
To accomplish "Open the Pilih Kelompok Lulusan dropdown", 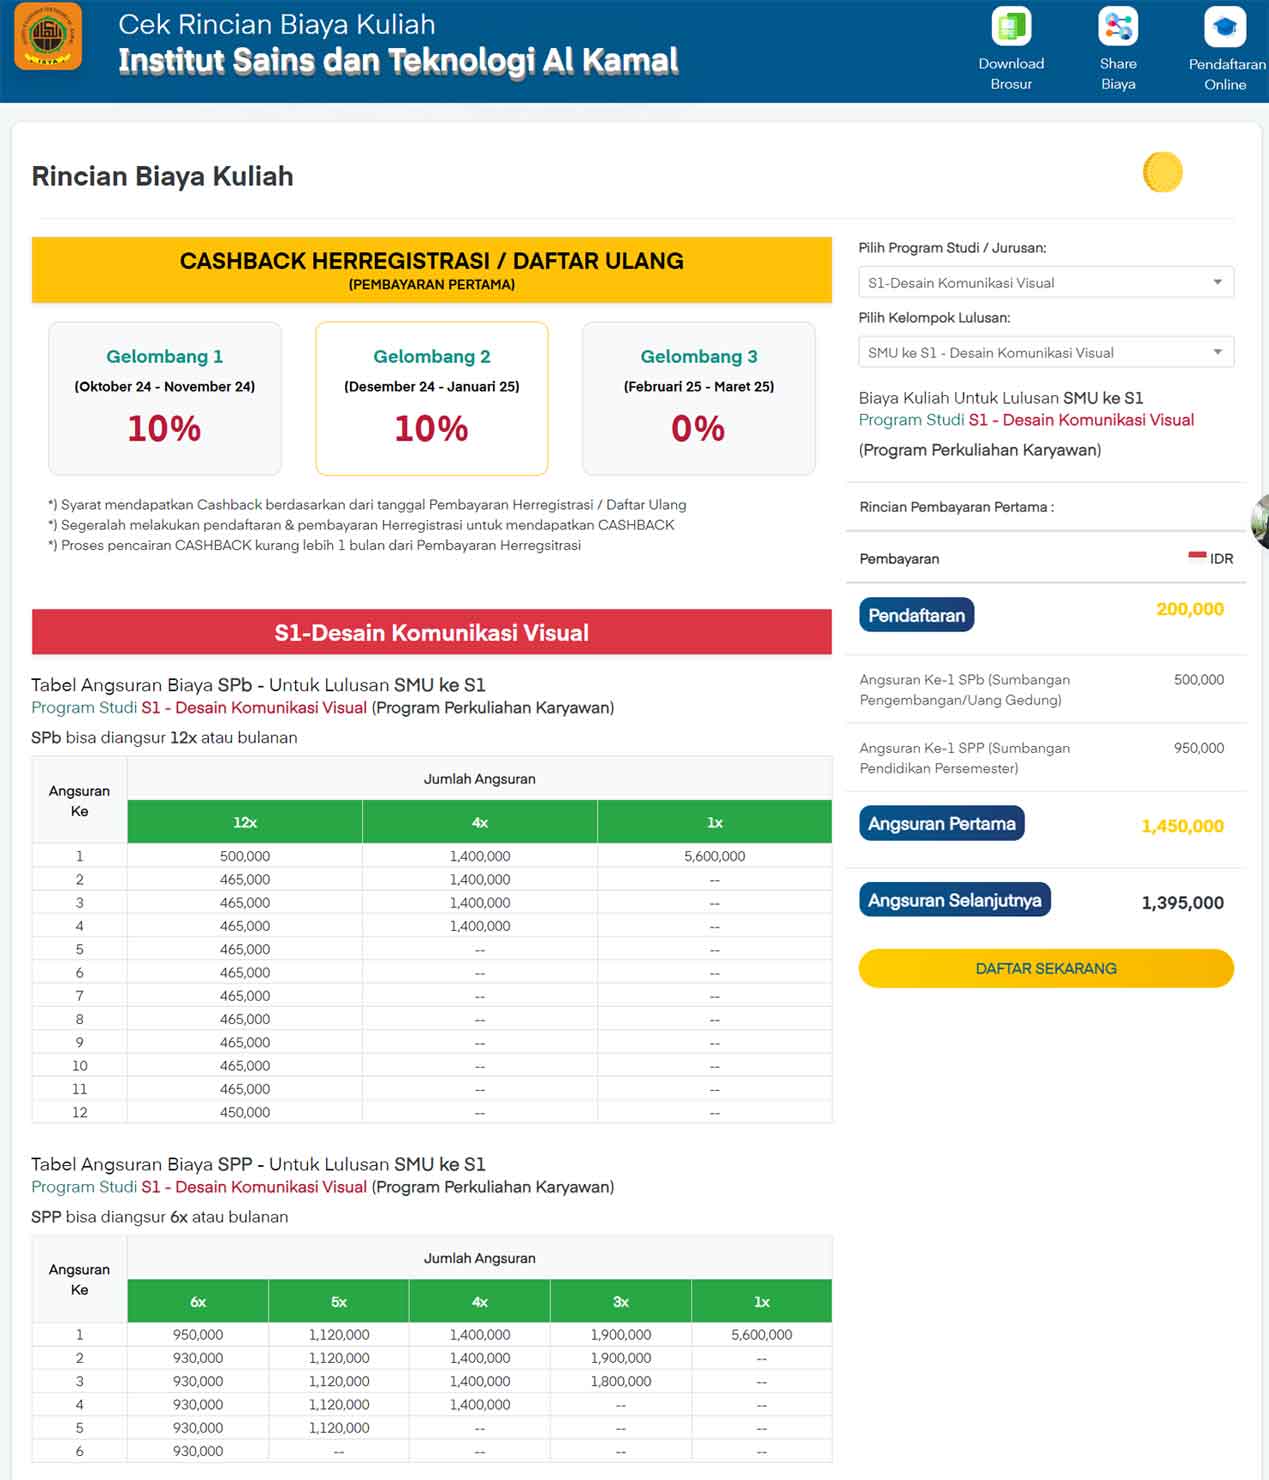I will tap(1046, 352).
